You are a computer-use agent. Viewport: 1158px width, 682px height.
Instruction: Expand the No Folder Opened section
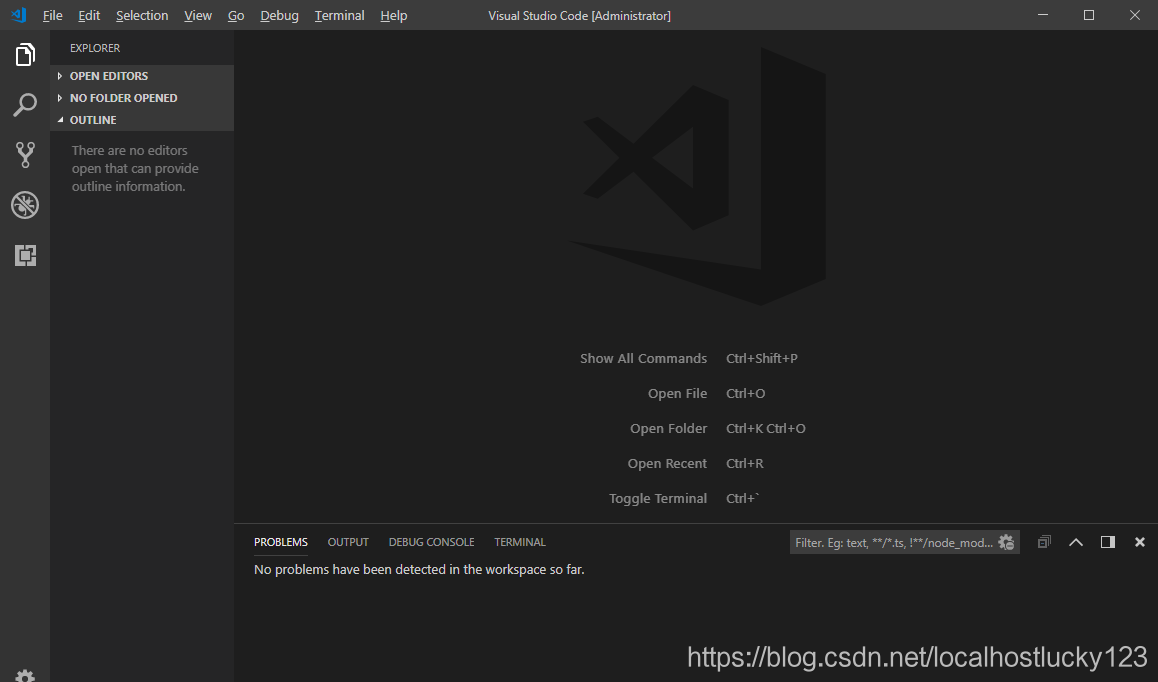click(x=142, y=98)
